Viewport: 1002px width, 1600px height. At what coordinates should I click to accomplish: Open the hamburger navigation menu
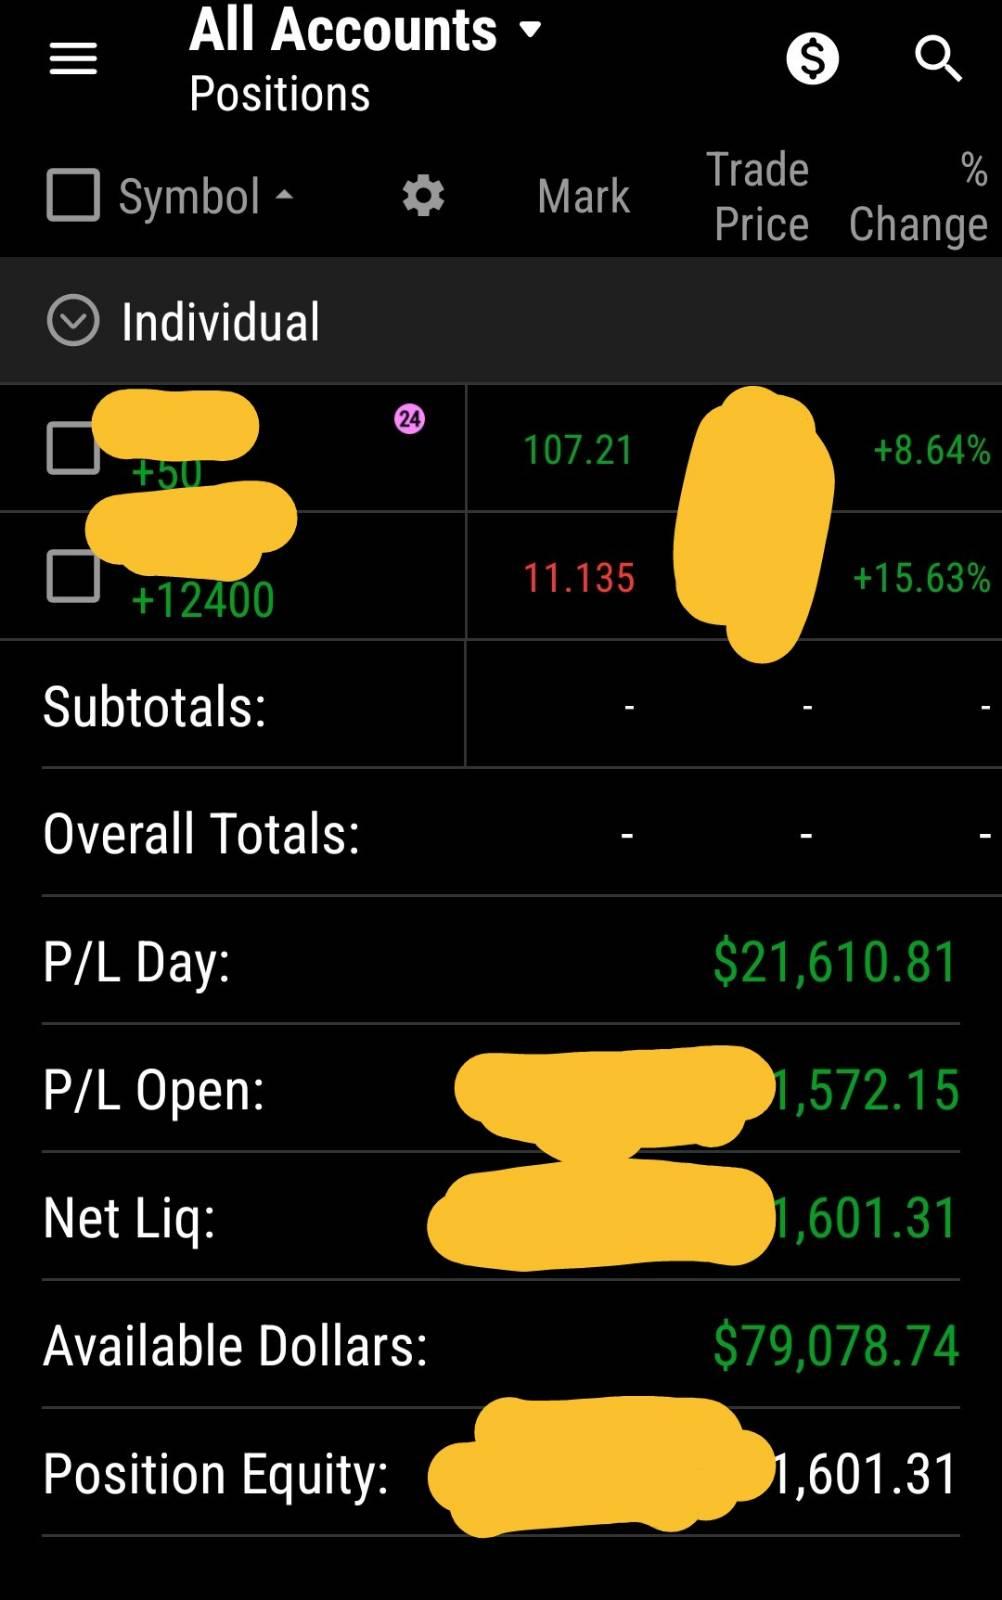[73, 59]
